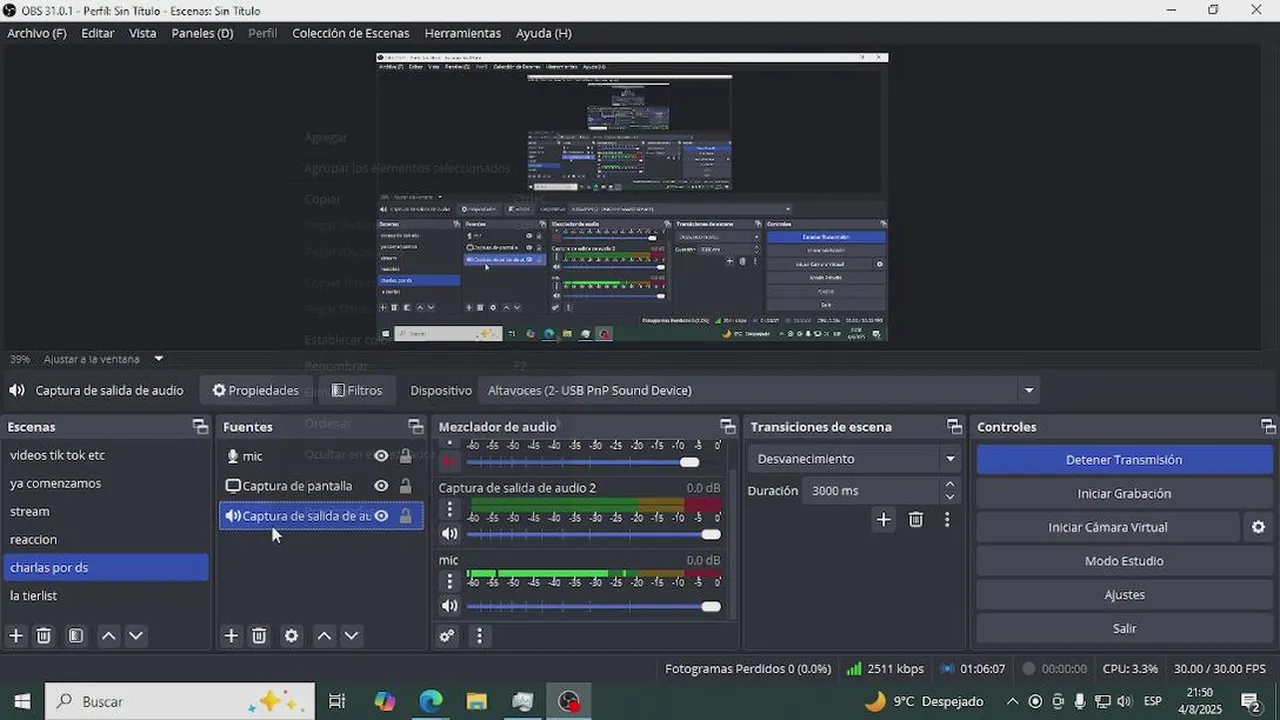Undock the Fuentes panel
The image size is (1280, 720).
[415, 427]
